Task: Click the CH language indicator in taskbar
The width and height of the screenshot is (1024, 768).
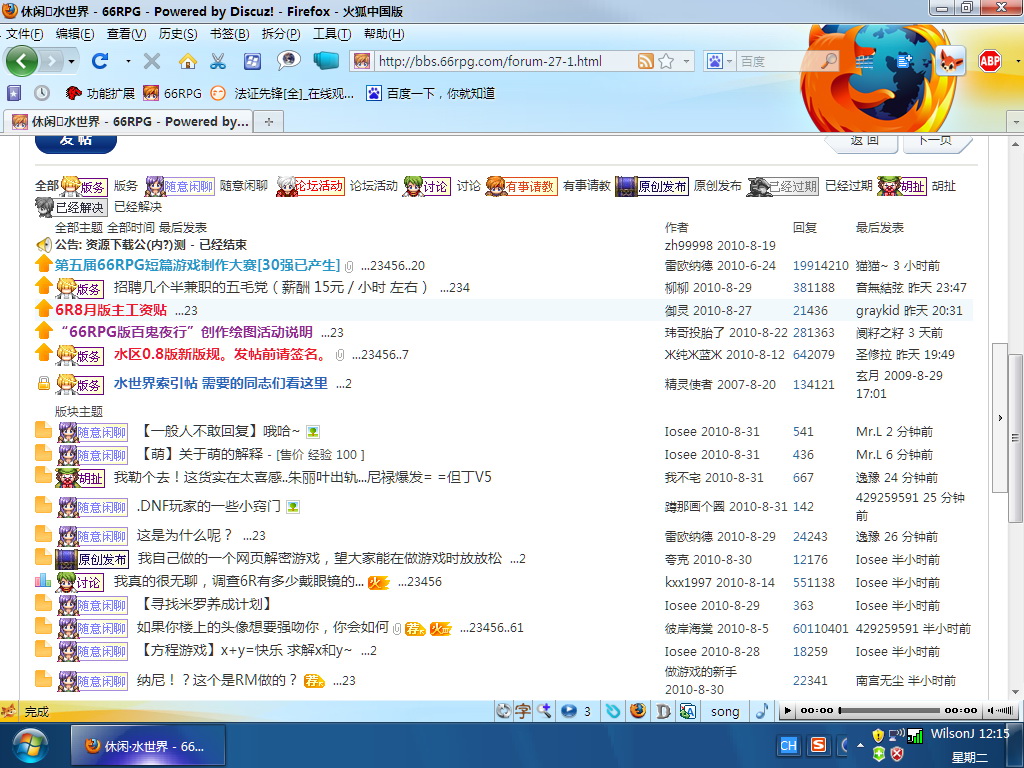Action: coord(788,745)
